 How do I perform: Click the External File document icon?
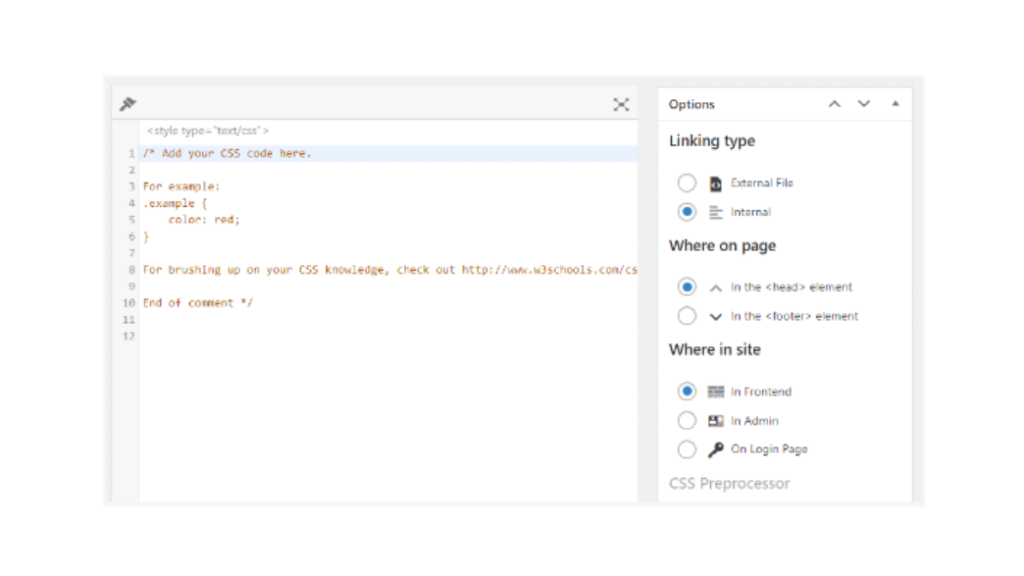716,184
